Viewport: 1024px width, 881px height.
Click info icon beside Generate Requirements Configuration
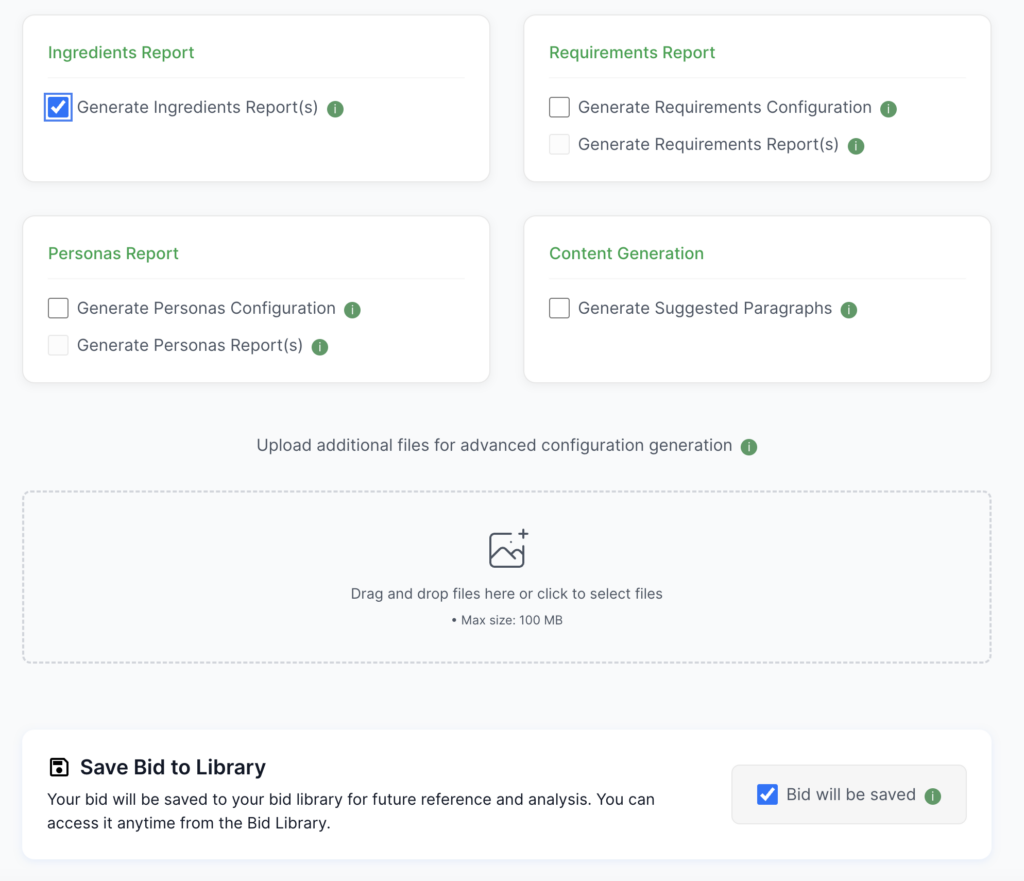pos(888,109)
